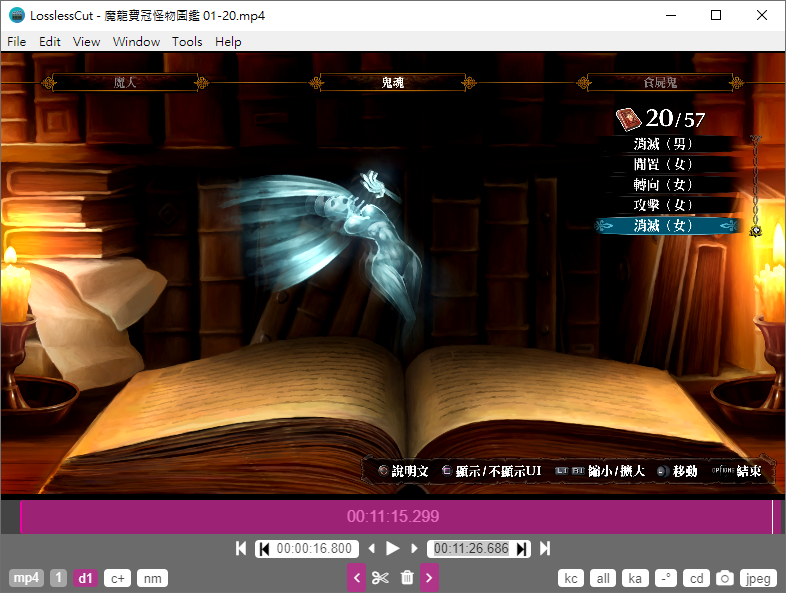Click the cut start time field 00:00:16.800
The width and height of the screenshot is (786, 593).
click(314, 549)
